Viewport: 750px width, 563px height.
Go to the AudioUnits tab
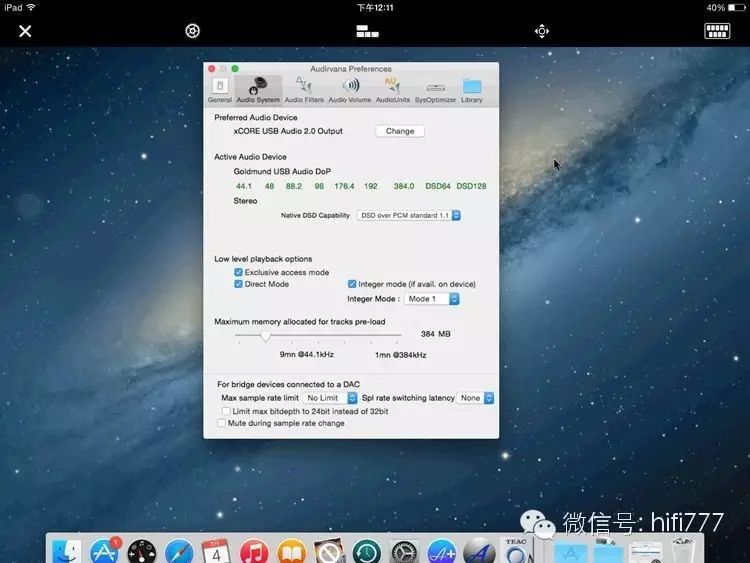393,90
